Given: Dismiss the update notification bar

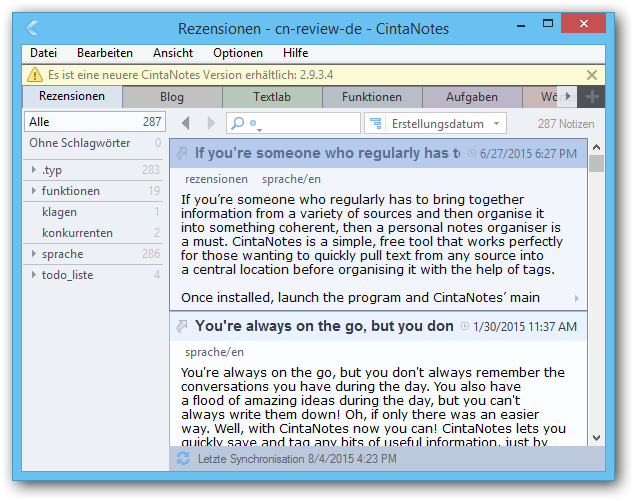Looking at the screenshot, I should tap(592, 75).
